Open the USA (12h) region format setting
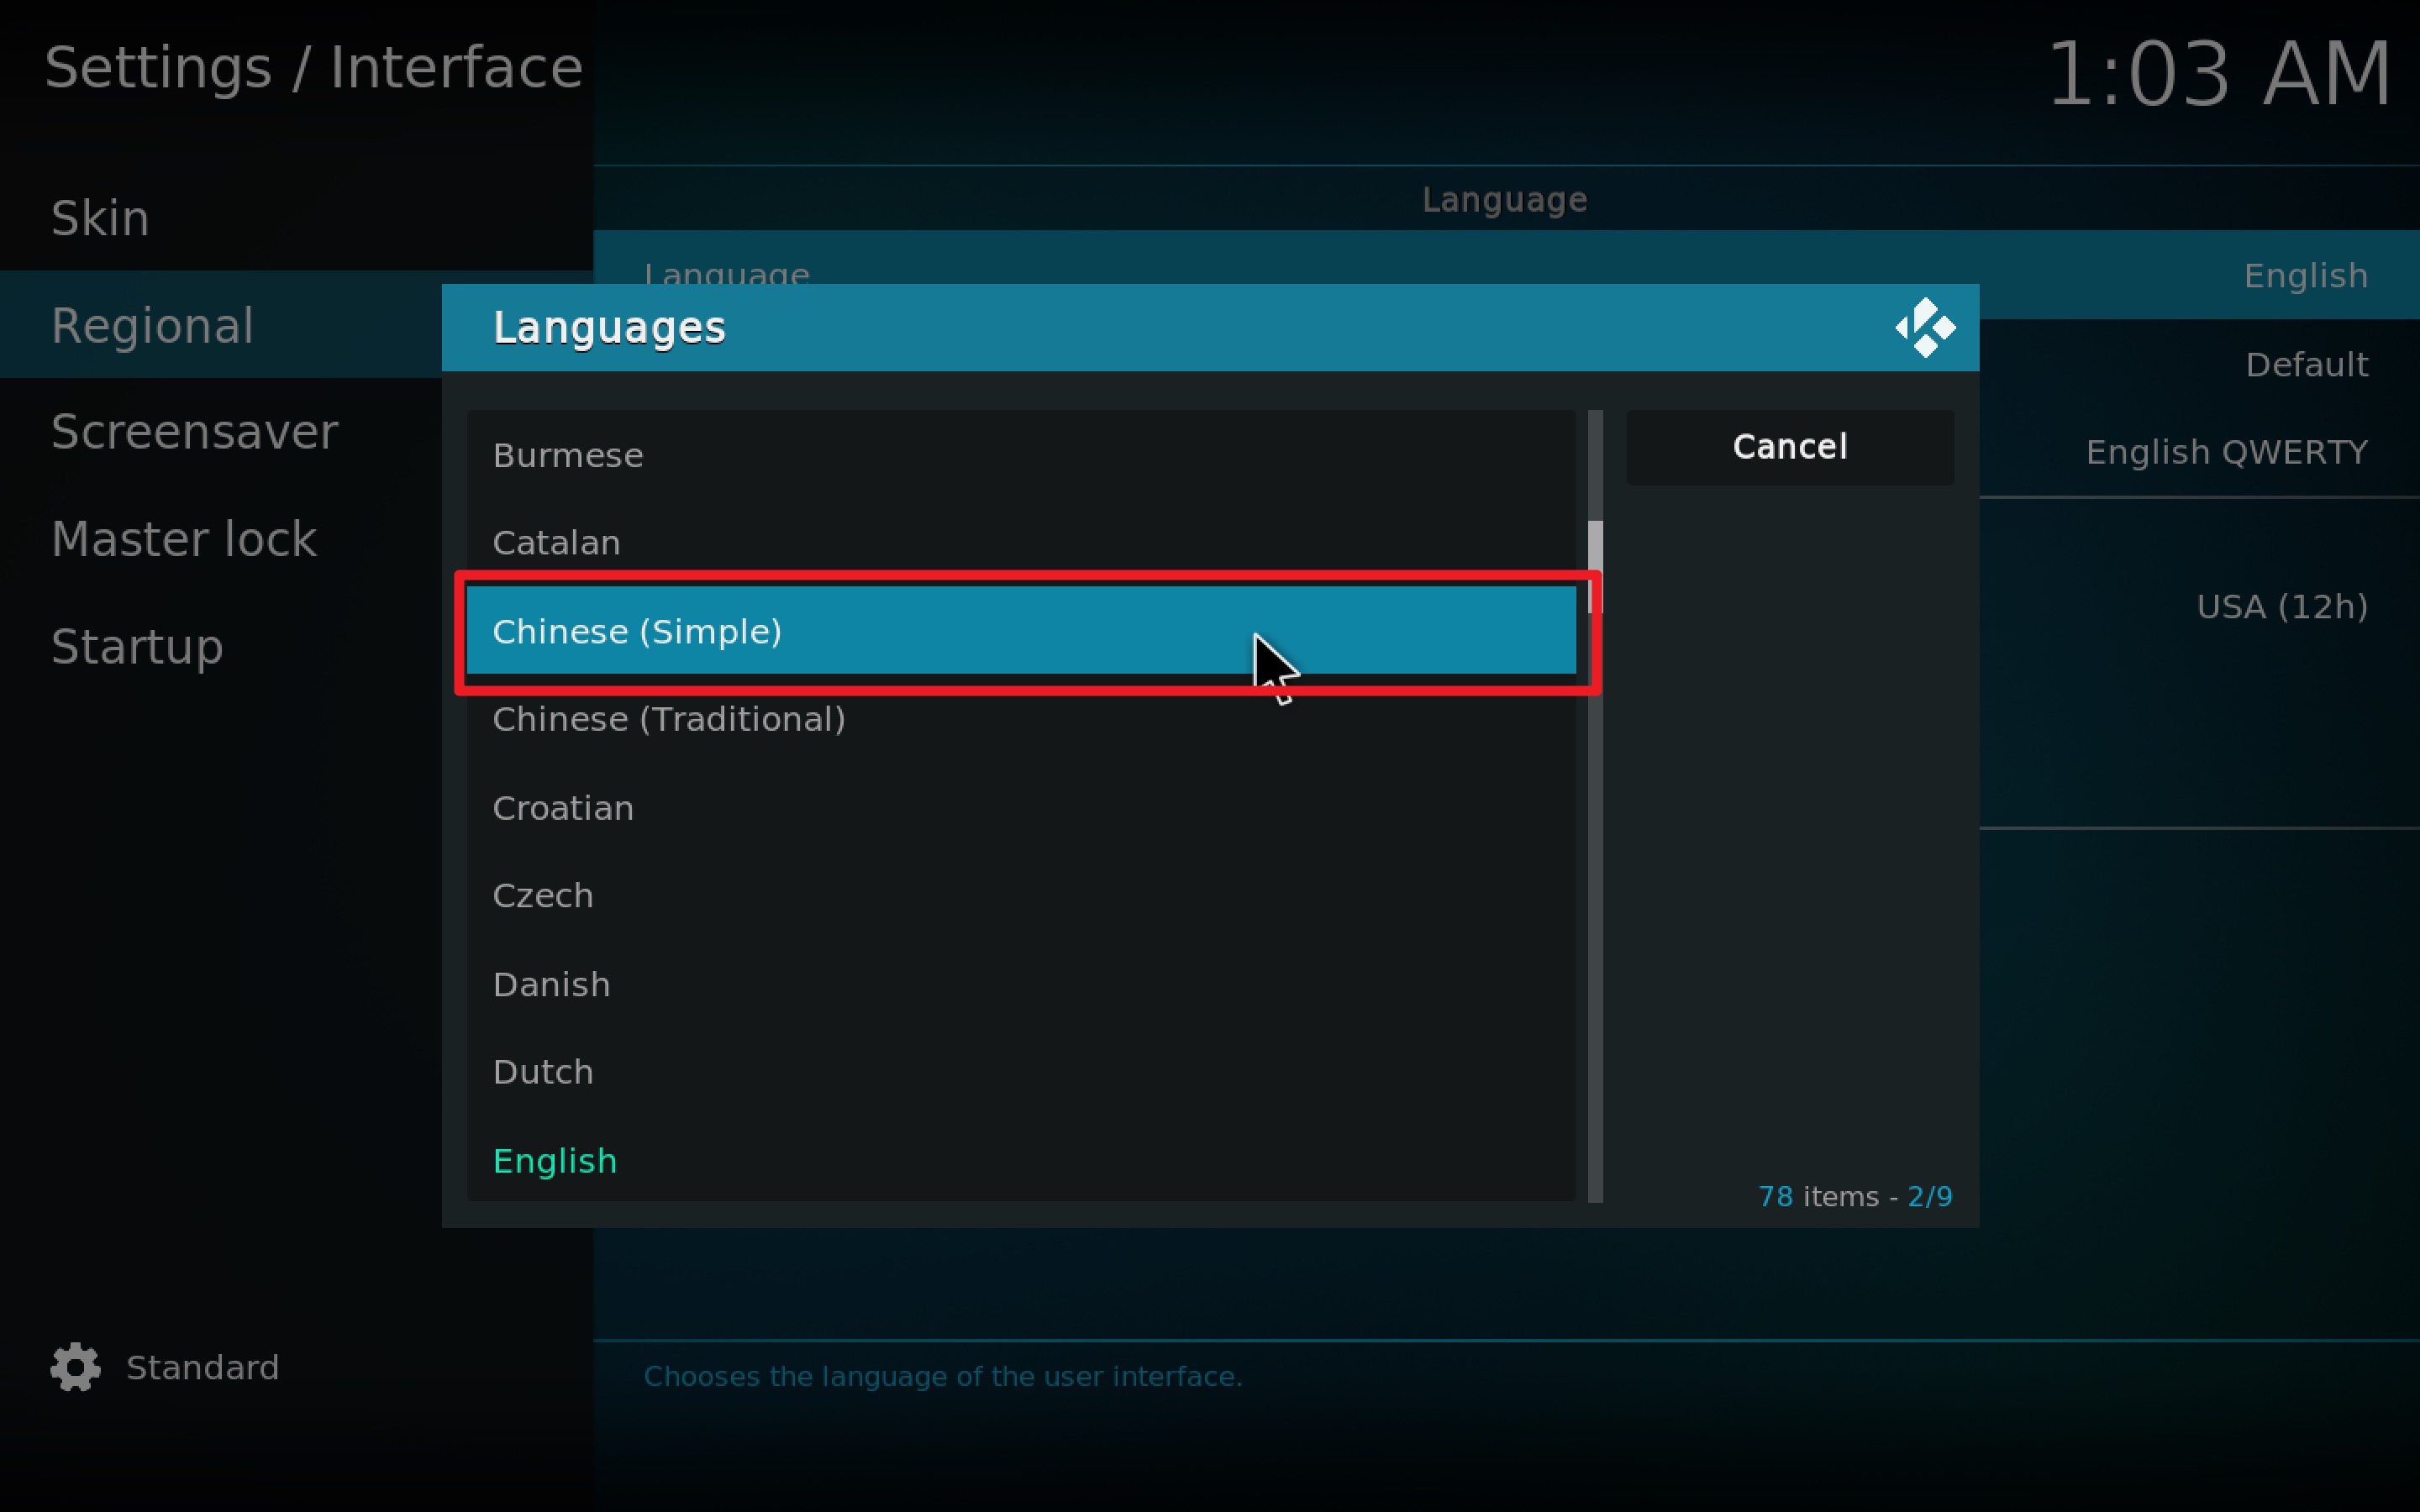 point(2281,607)
